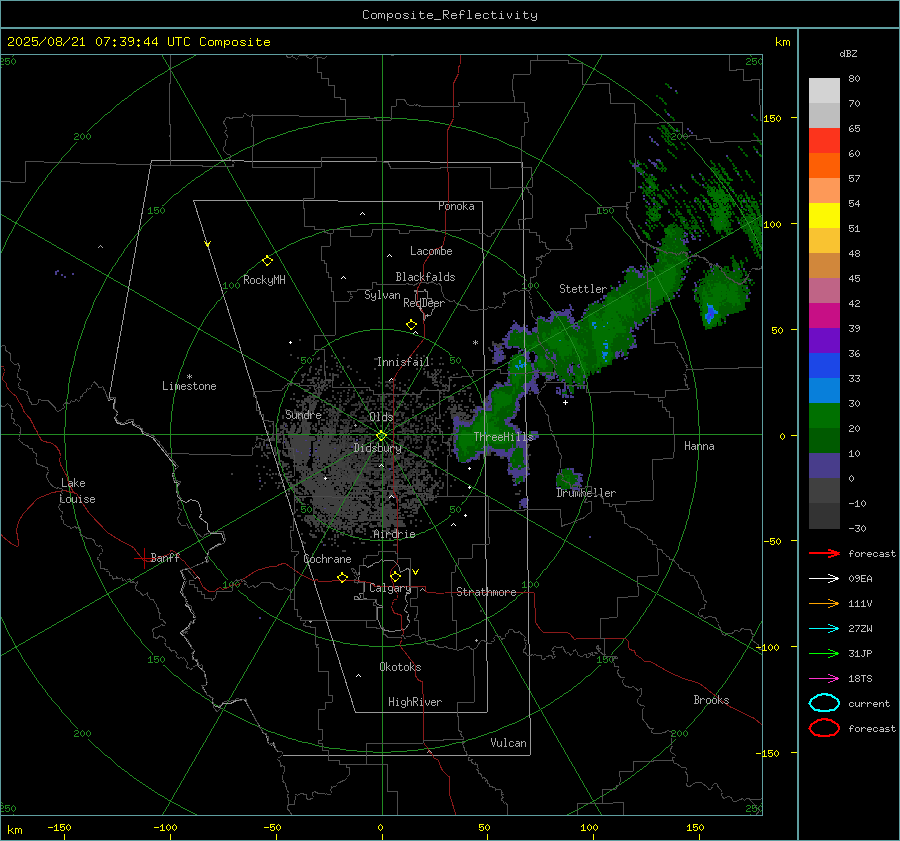Click the asterisk marker above Limestone

coord(189,377)
